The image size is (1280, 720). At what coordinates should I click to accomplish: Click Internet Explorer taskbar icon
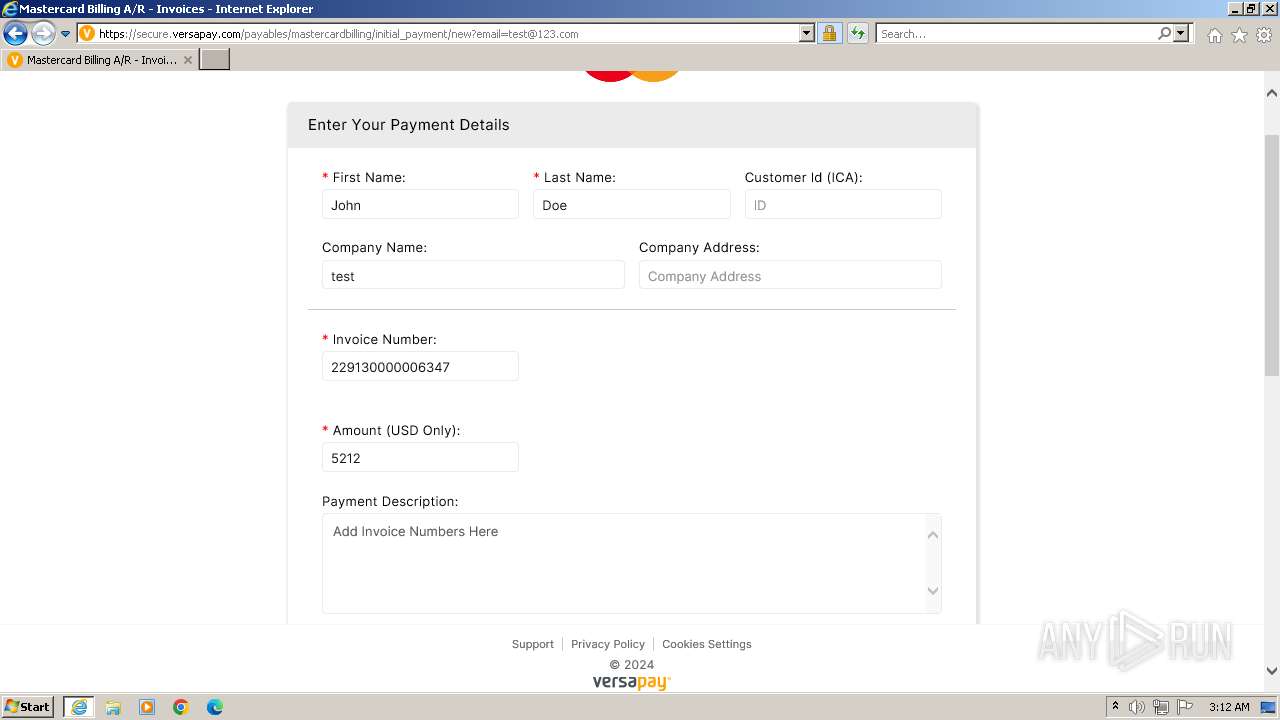coord(79,707)
